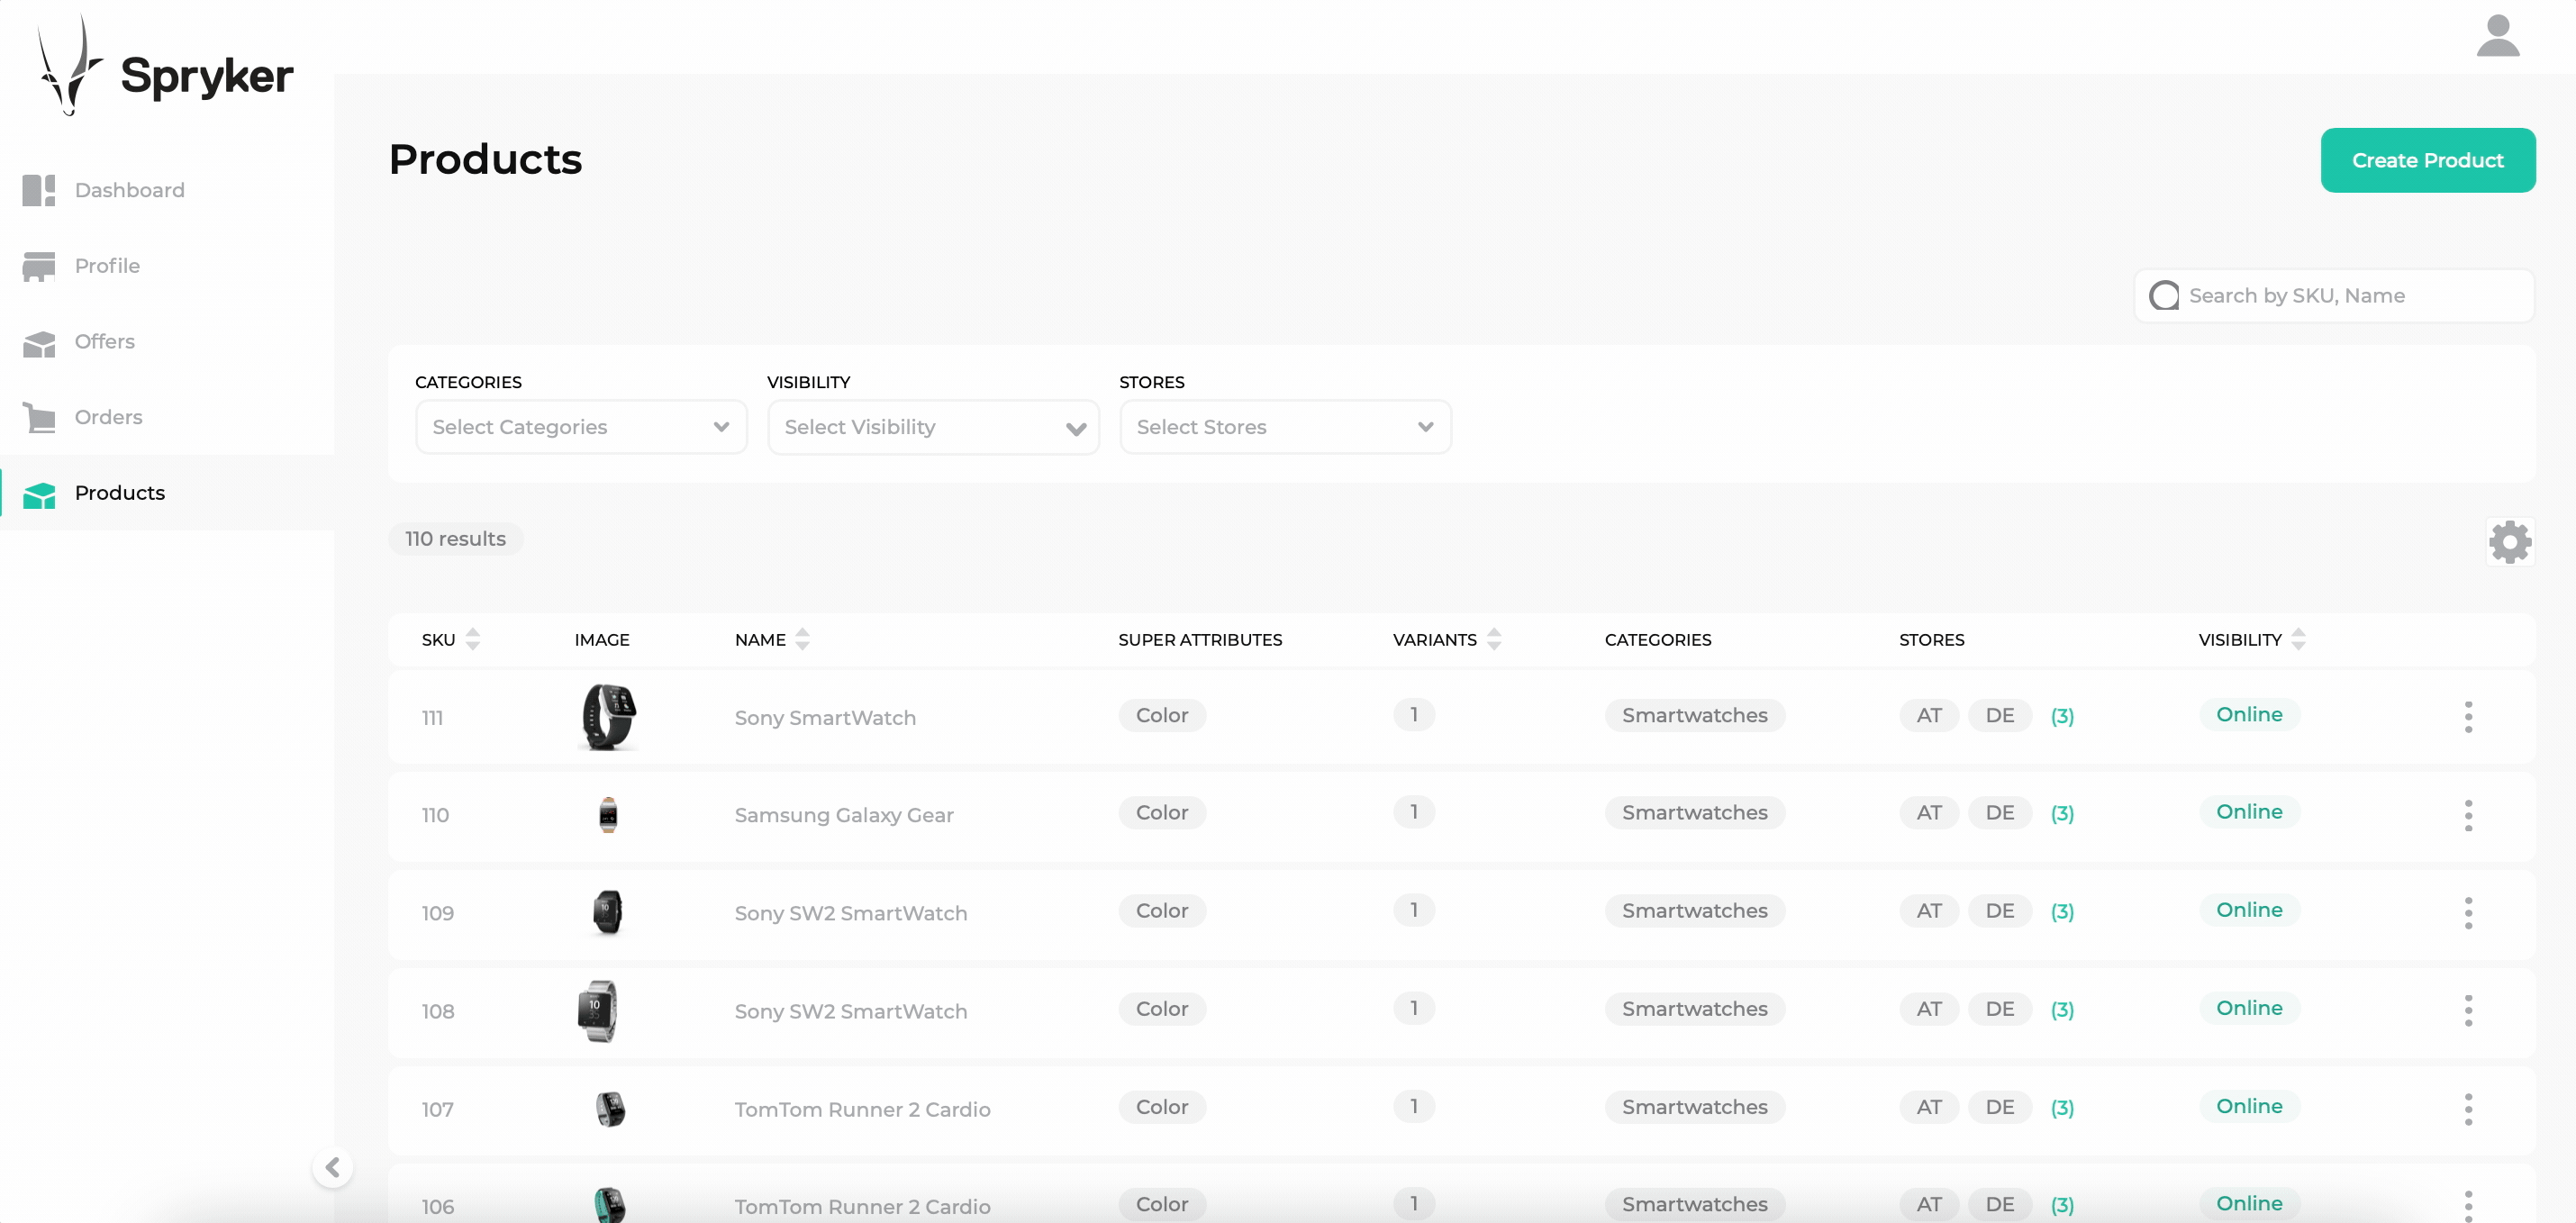The width and height of the screenshot is (2576, 1223).
Task: Click Sony SW2 SmartWatch in row 108
Action: pos(850,1011)
